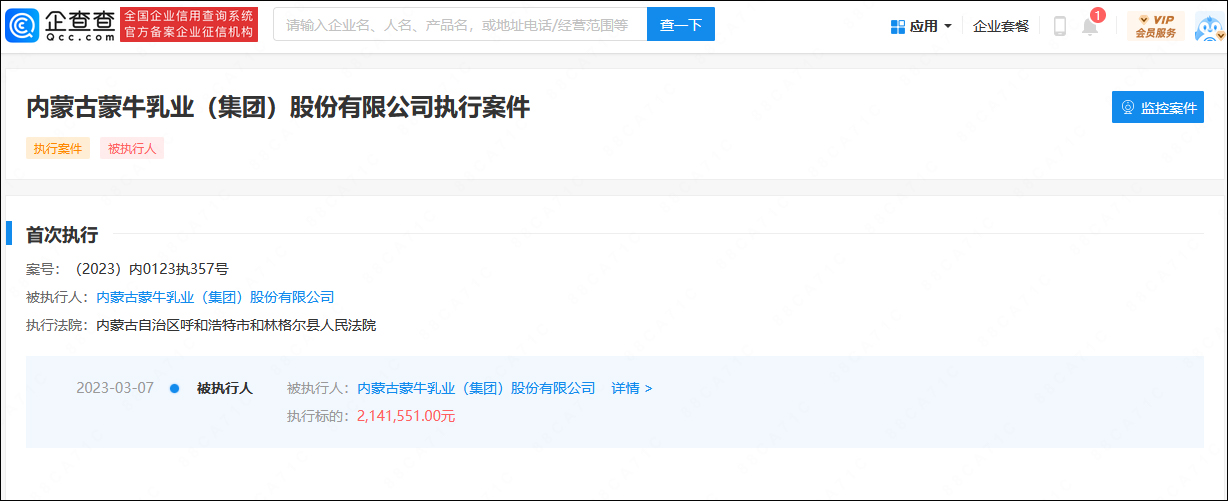Click the red 全国企业信用查询系统 banner
The width and height of the screenshot is (1228, 501).
click(x=189, y=25)
